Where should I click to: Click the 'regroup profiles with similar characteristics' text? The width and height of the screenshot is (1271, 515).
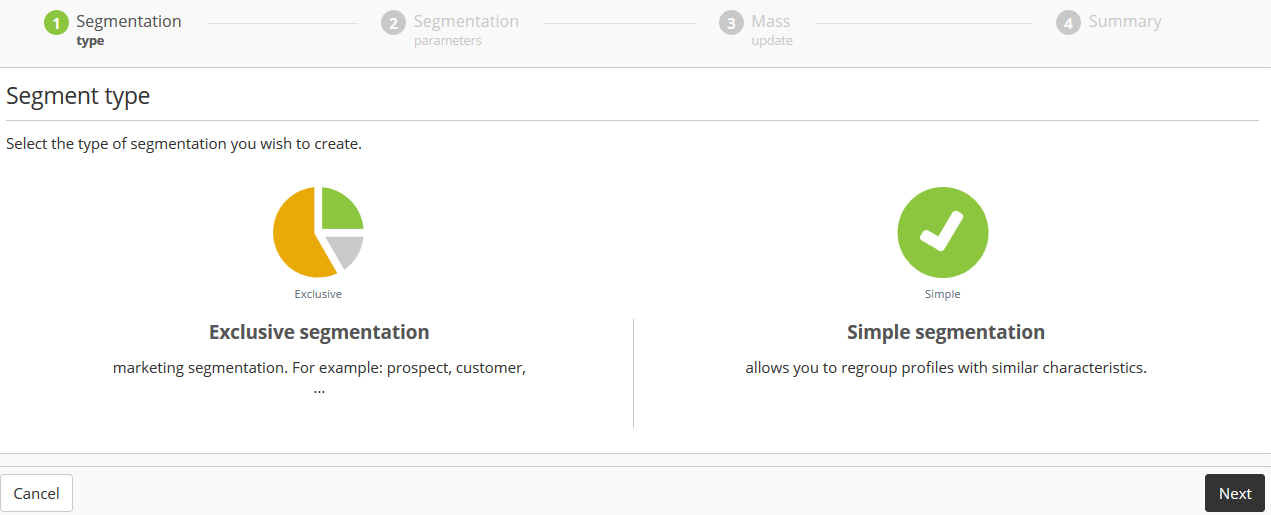click(945, 368)
